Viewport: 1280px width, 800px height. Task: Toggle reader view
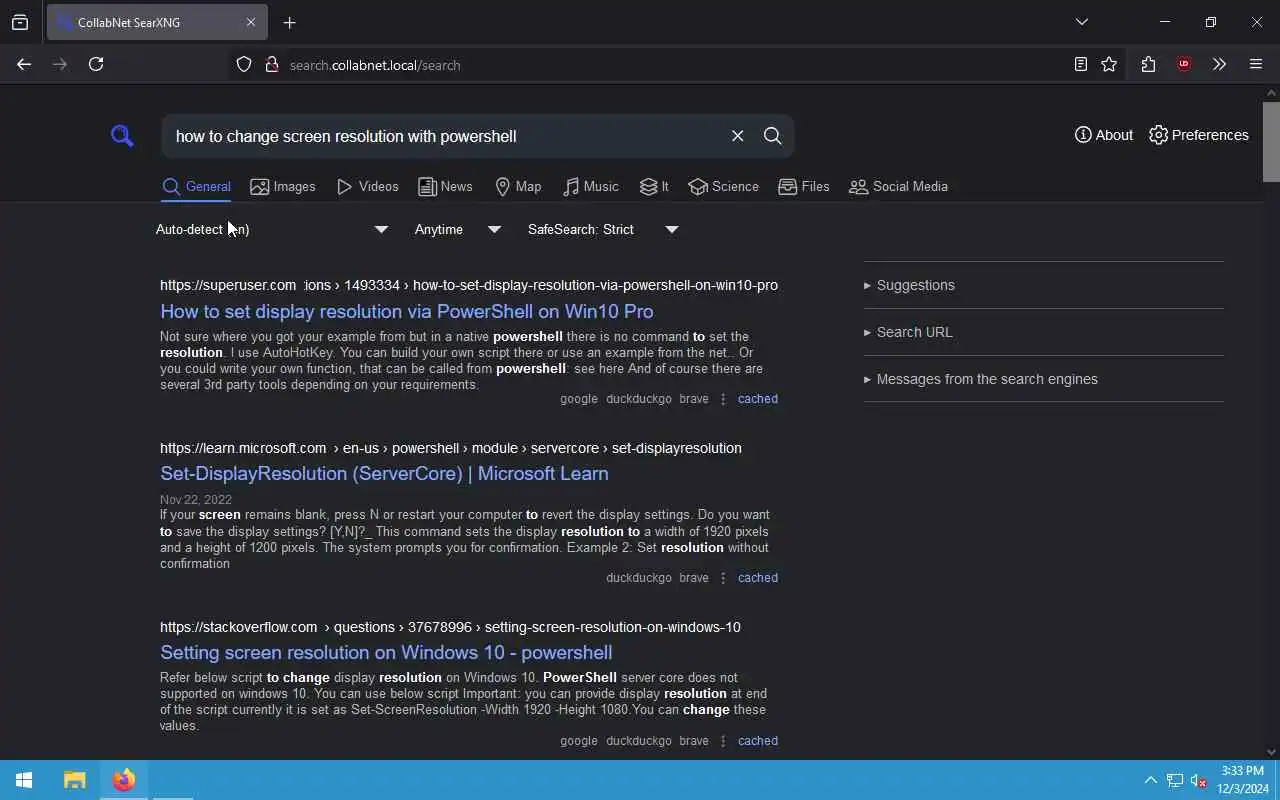click(x=1081, y=64)
